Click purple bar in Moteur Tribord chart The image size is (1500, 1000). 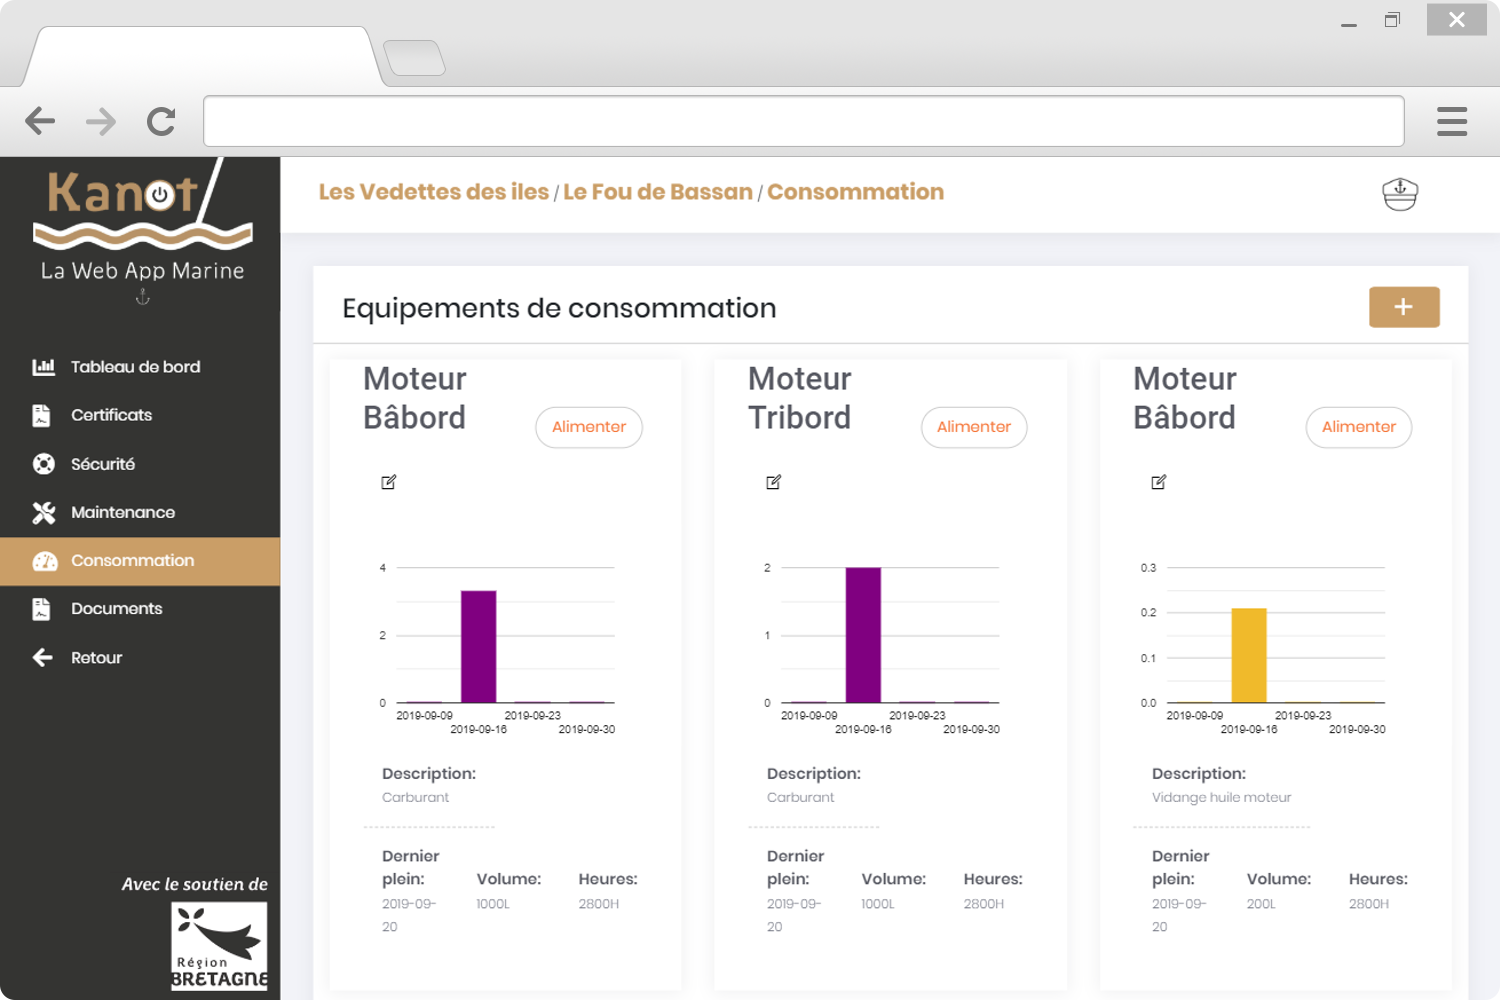(x=864, y=635)
